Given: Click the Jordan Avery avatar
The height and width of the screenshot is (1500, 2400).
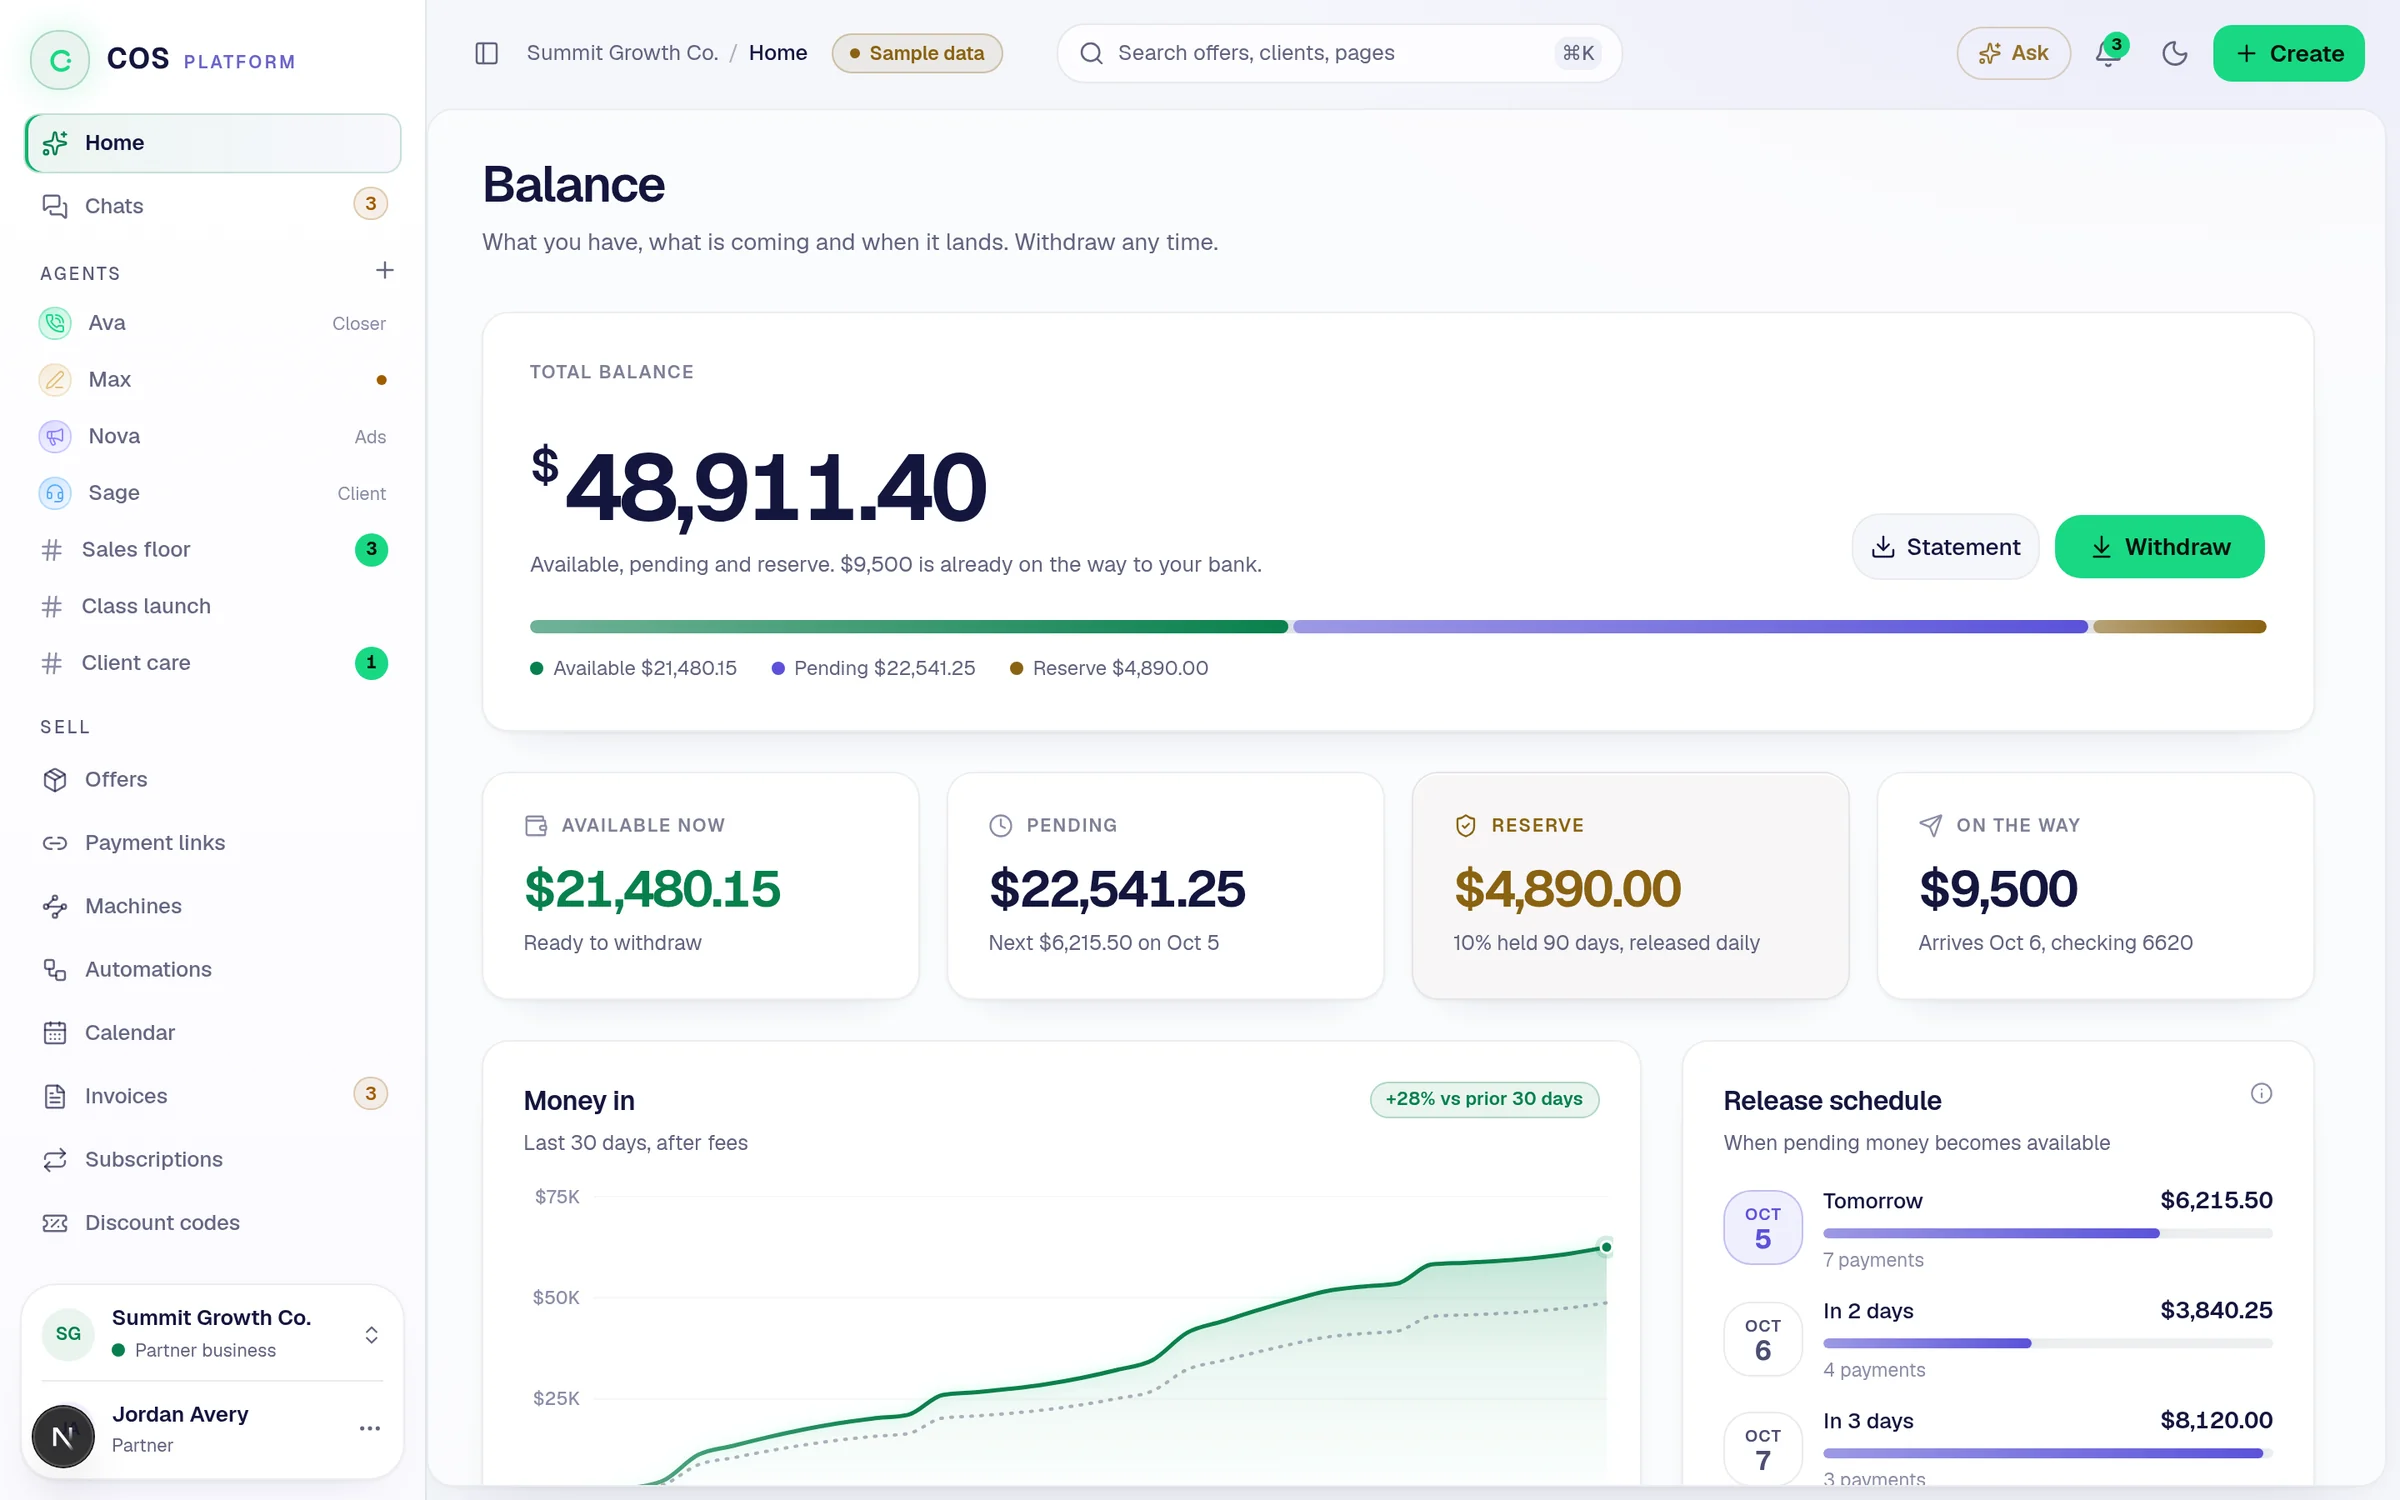Looking at the screenshot, I should click(x=63, y=1436).
